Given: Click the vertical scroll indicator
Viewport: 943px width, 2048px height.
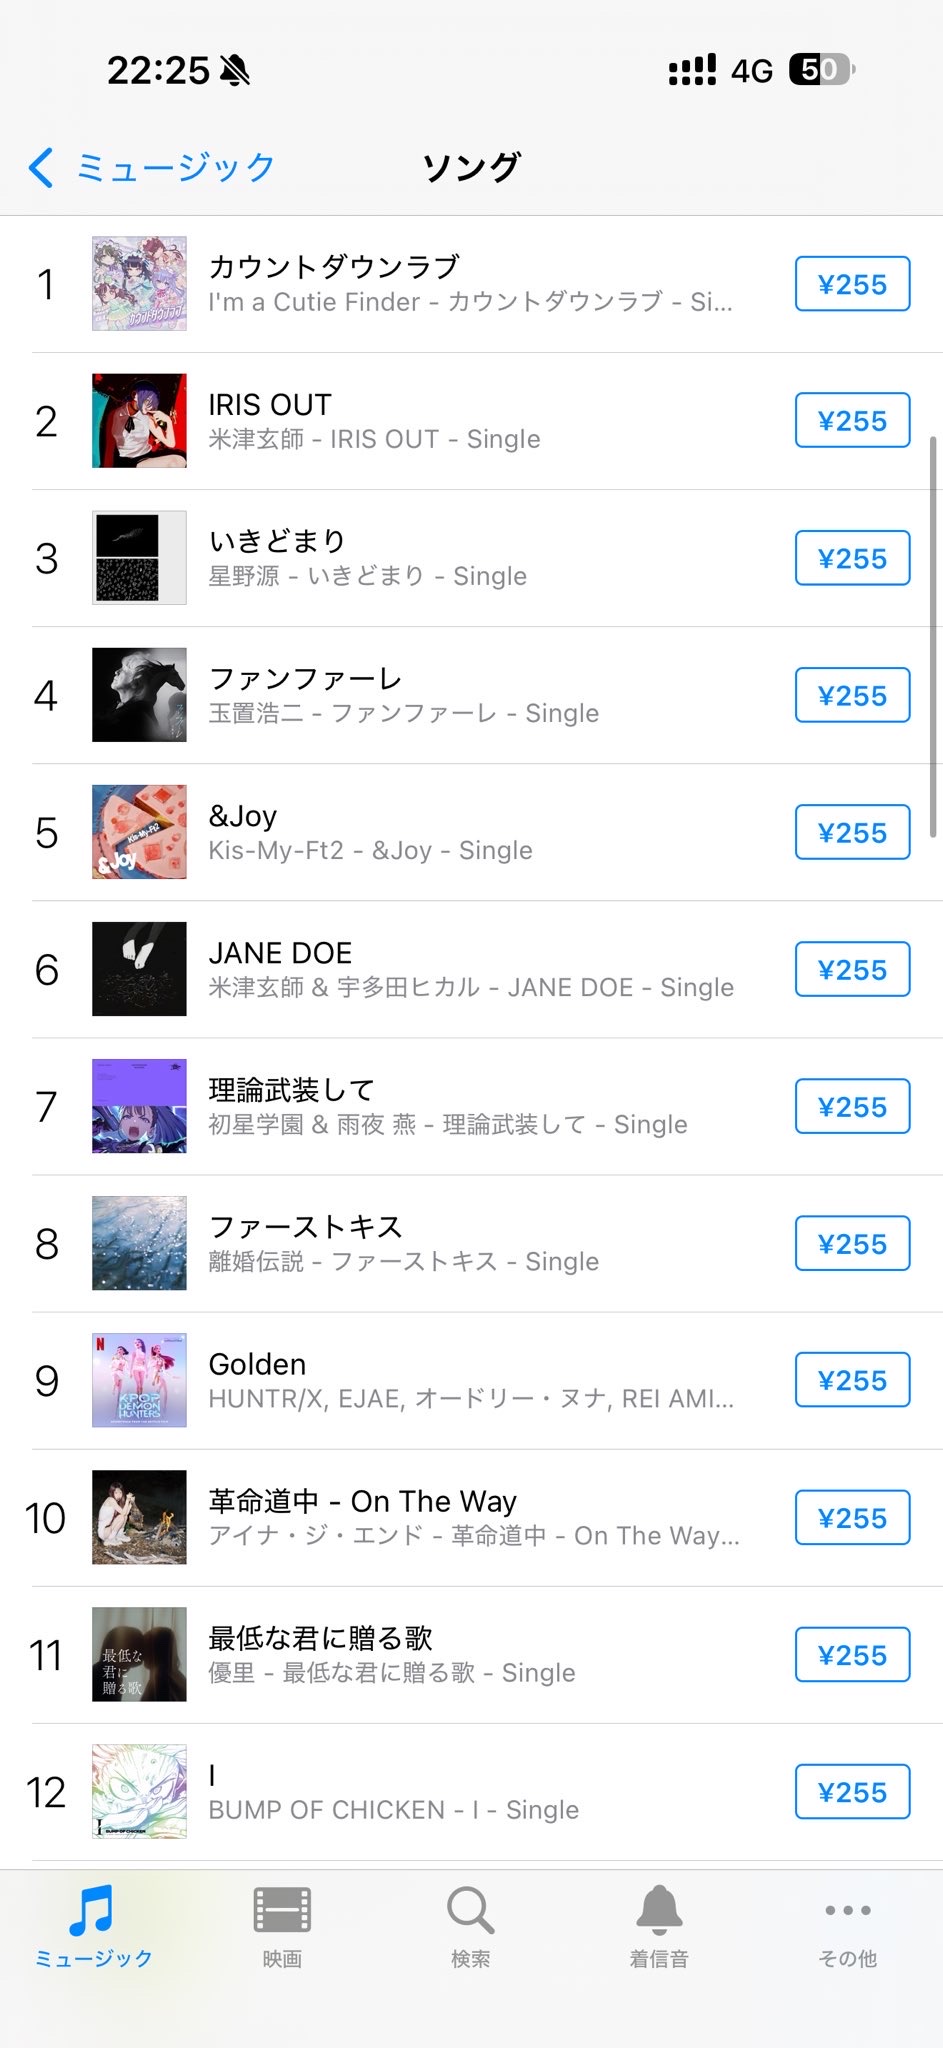Looking at the screenshot, I should click(933, 636).
